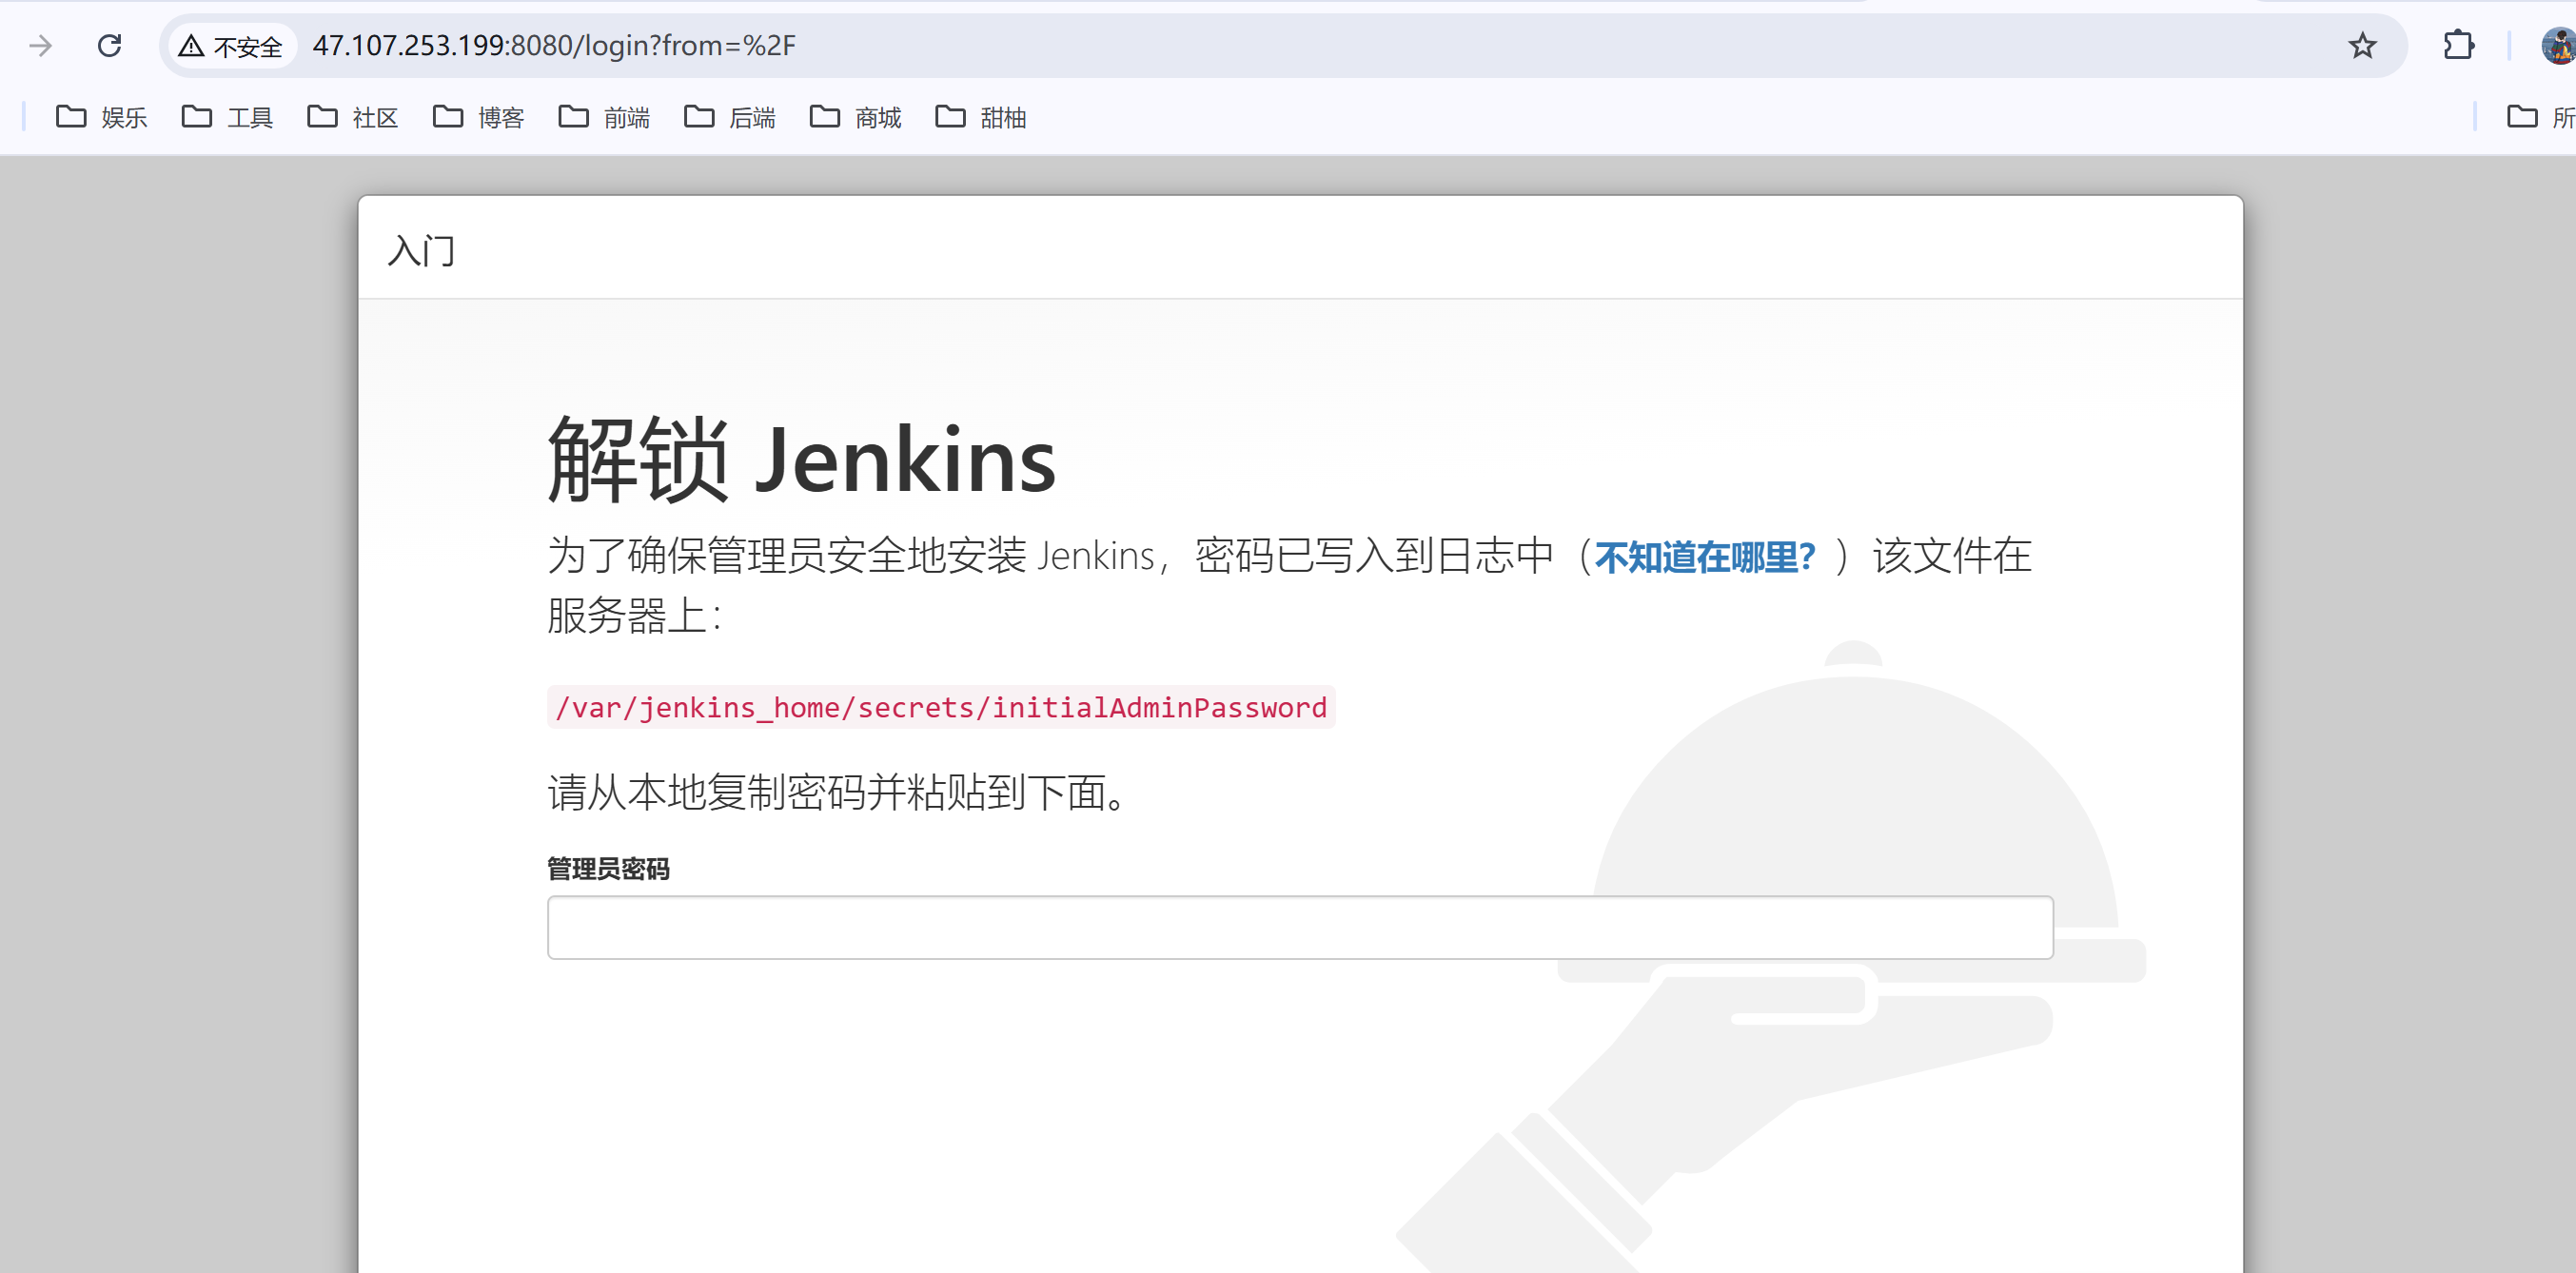Image resolution: width=2576 pixels, height=1273 pixels.
Task: Reload the Jenkins login page
Action: coord(109,46)
